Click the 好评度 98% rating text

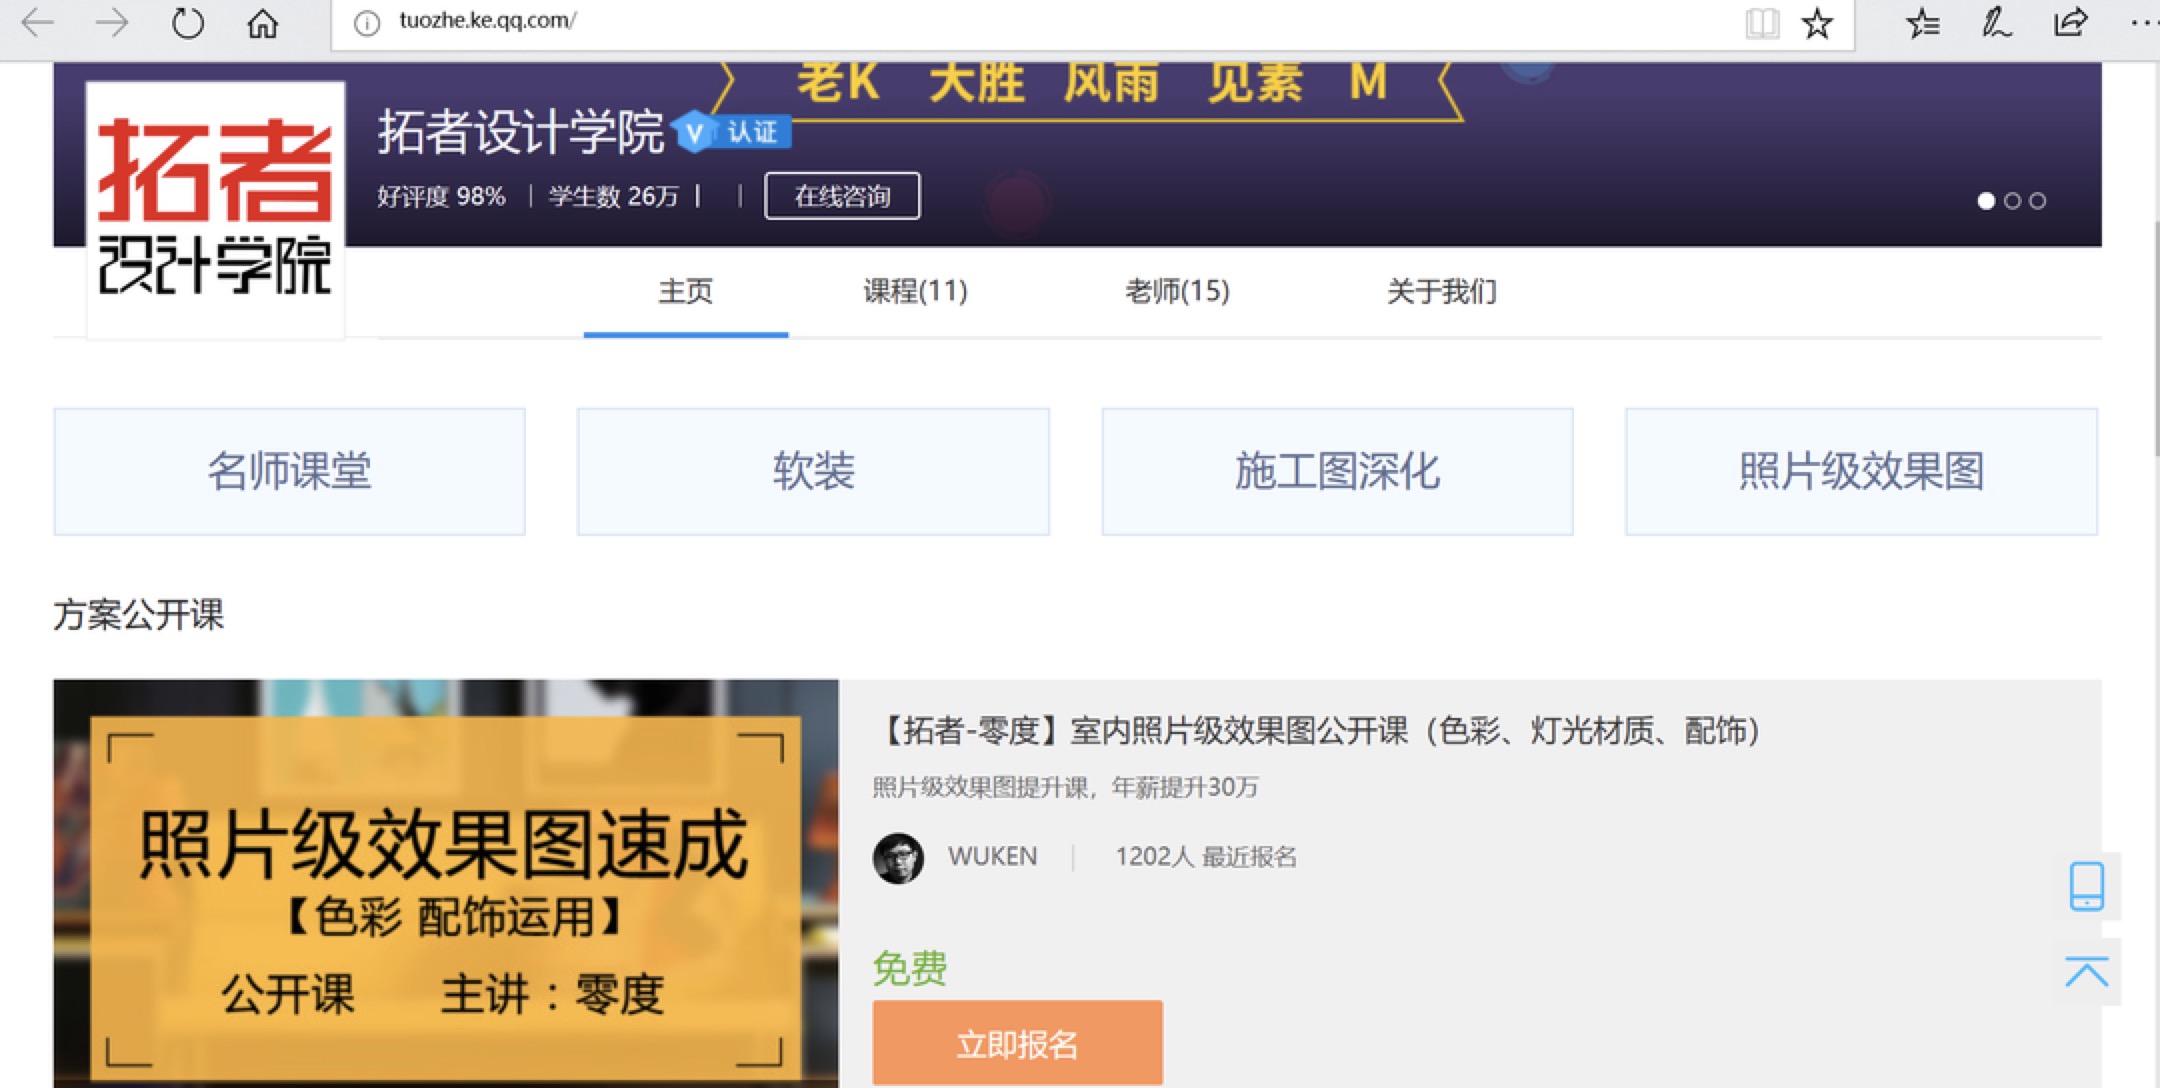coord(441,197)
